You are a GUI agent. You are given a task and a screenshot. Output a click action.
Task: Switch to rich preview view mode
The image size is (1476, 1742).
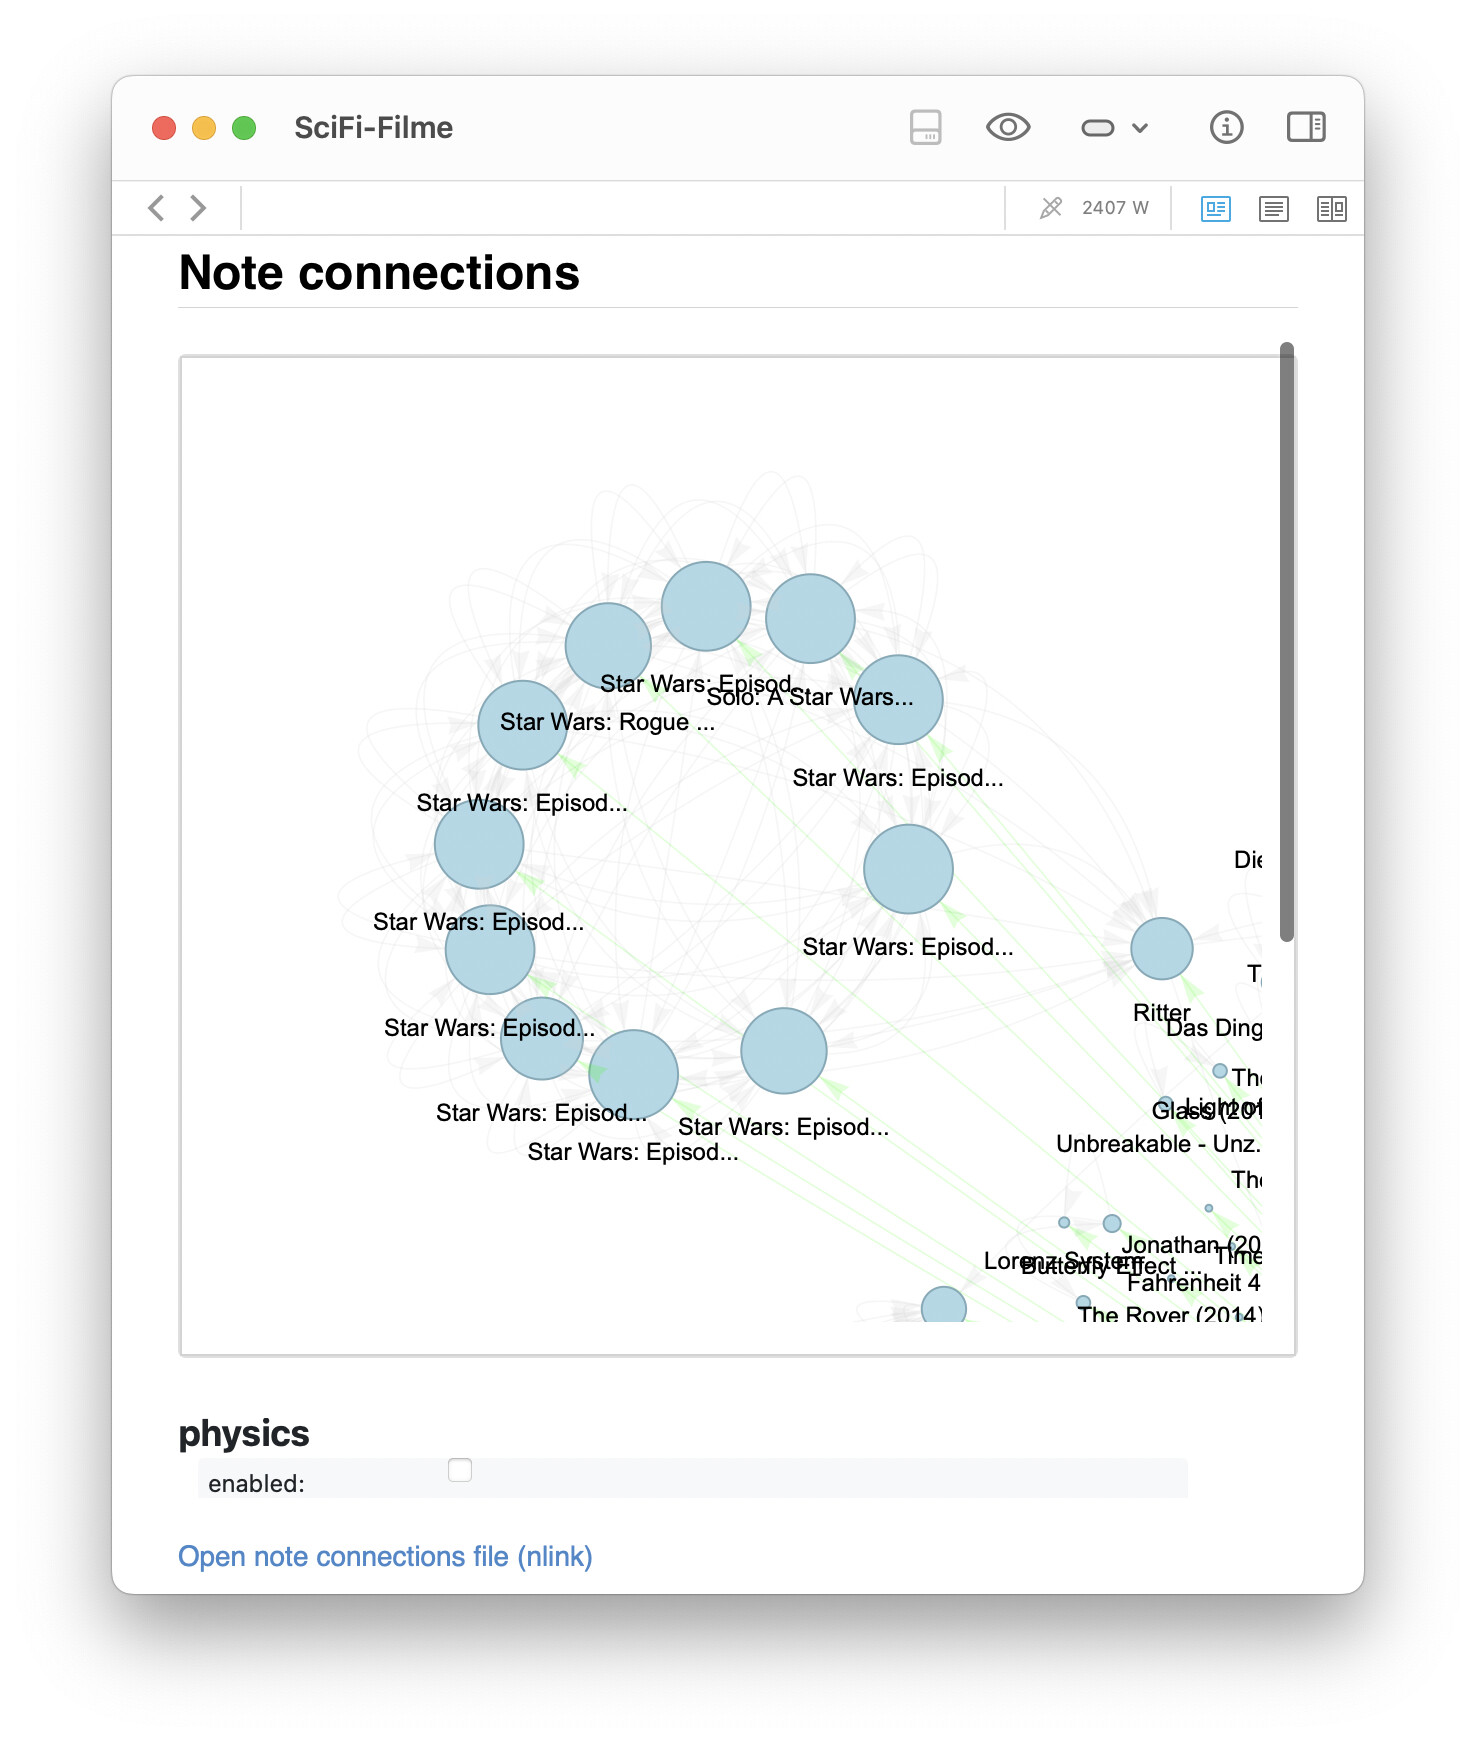click(x=1216, y=208)
